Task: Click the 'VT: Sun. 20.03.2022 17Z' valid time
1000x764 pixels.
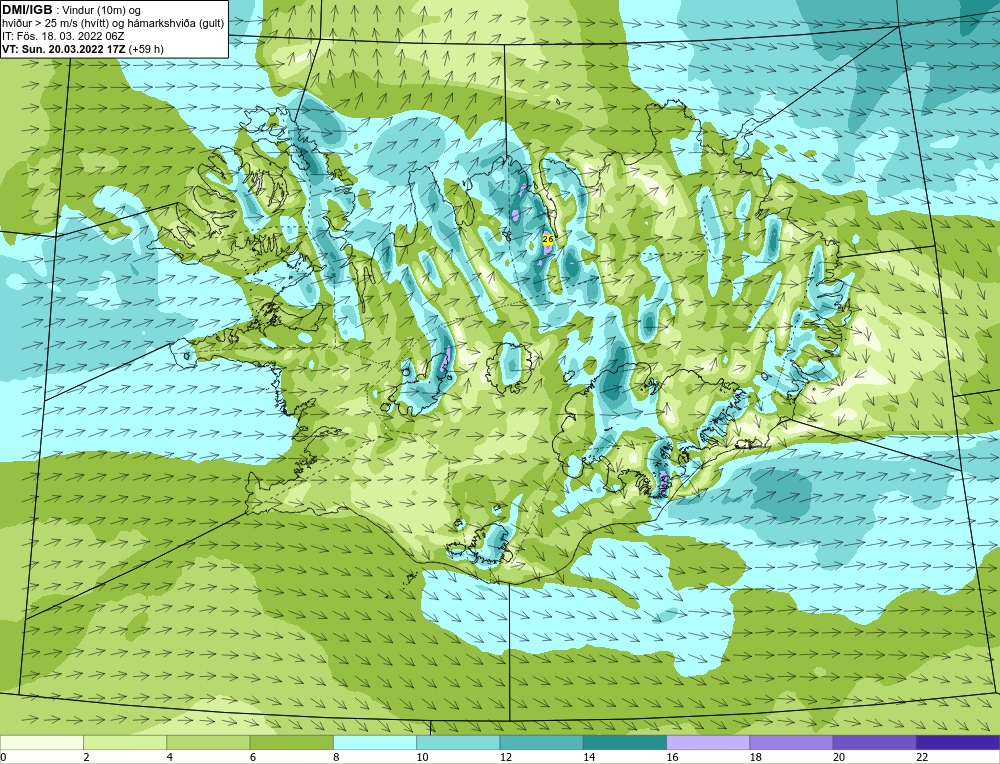Action: (64, 49)
